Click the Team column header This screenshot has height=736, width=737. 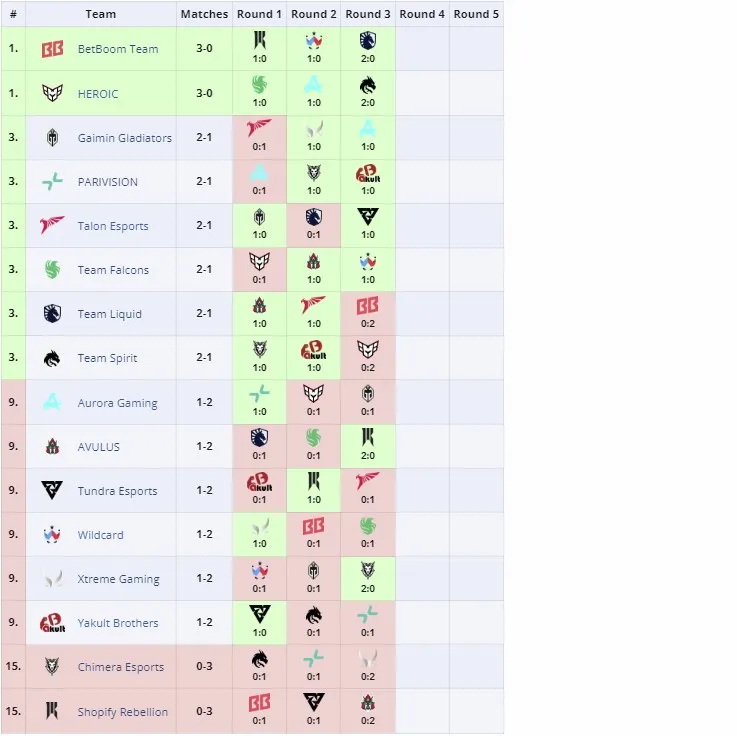[x=101, y=14]
